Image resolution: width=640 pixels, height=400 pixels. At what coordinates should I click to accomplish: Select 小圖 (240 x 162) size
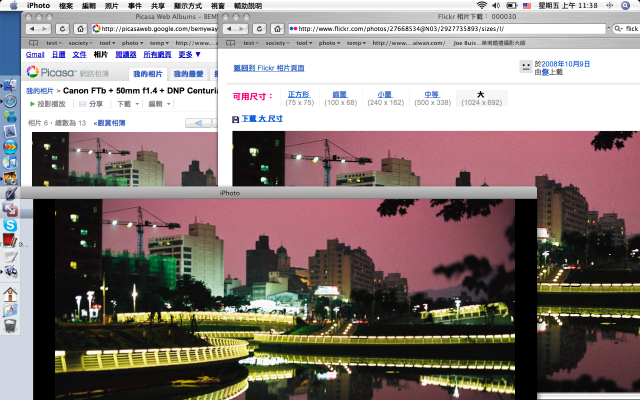click(x=385, y=98)
